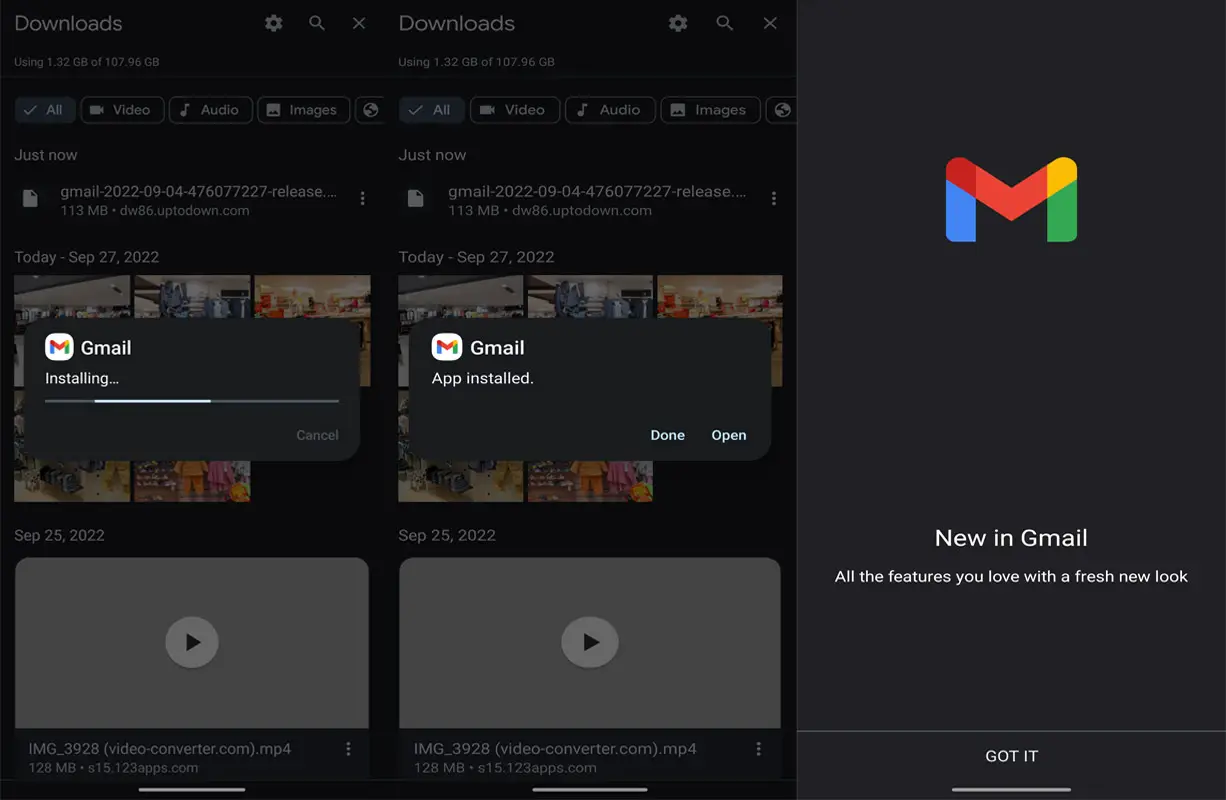The image size is (1226, 800).
Task: Tap search icon in left Downloads screen
Action: 317,23
